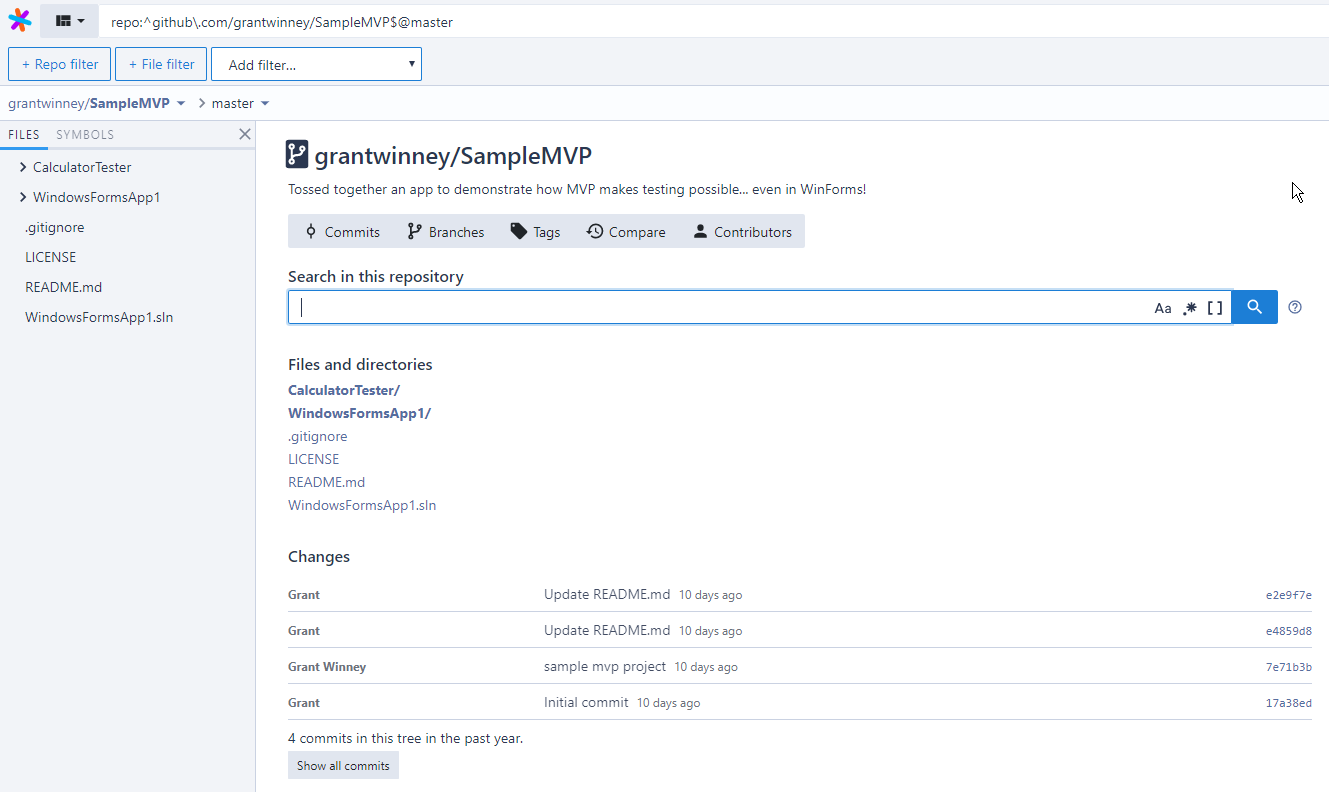Image resolution: width=1329 pixels, height=792 pixels.
Task: Expand the WindowsFormsApp1 folder in tree
Action: click(23, 197)
